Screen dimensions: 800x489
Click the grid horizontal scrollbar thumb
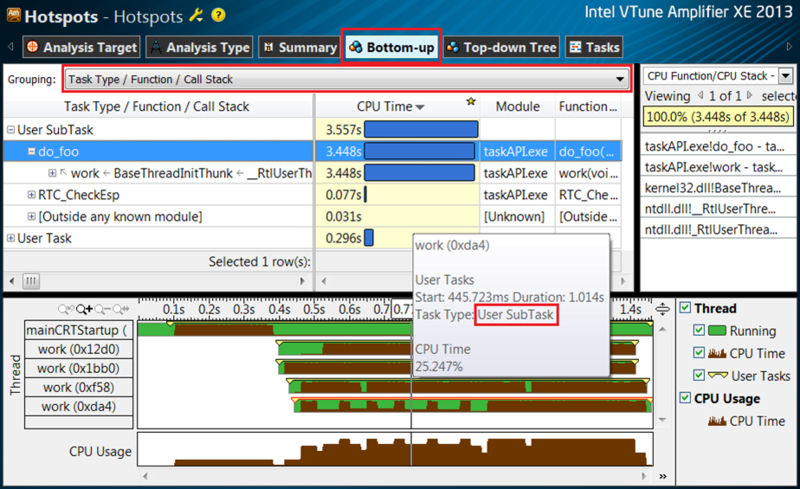pyautogui.click(x=31, y=281)
